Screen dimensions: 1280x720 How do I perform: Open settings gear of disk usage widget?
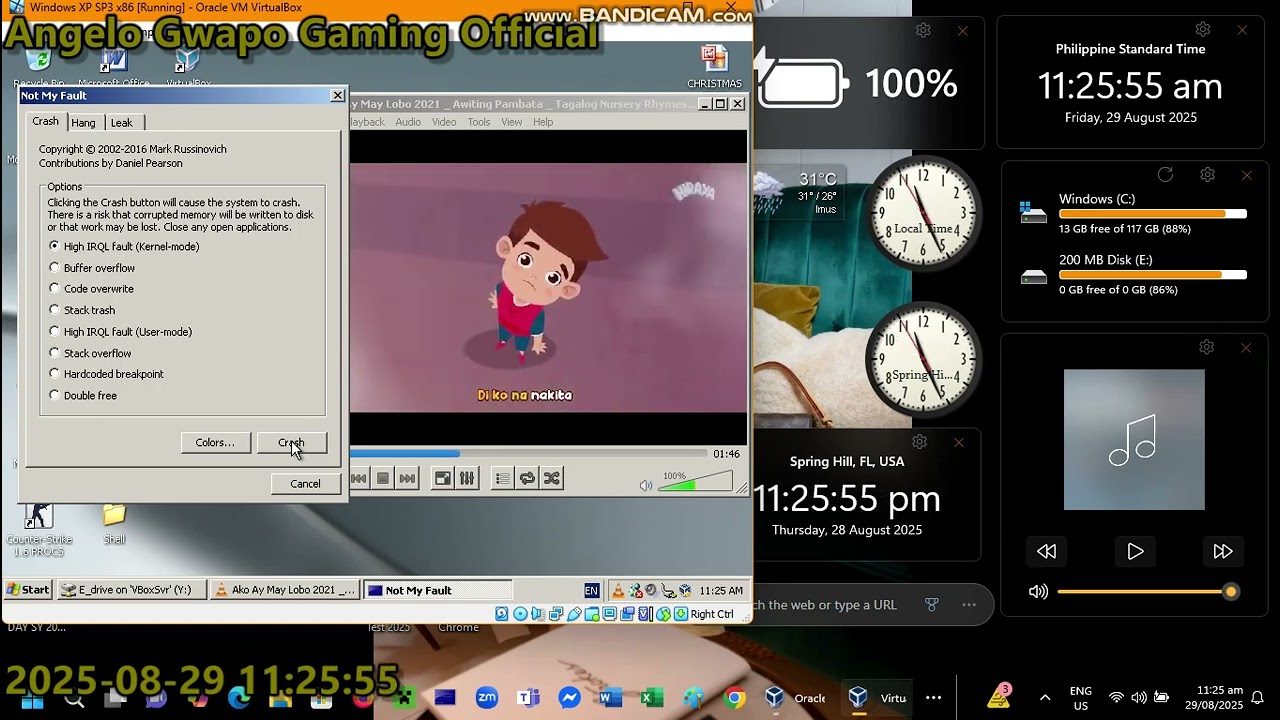[x=1207, y=175]
